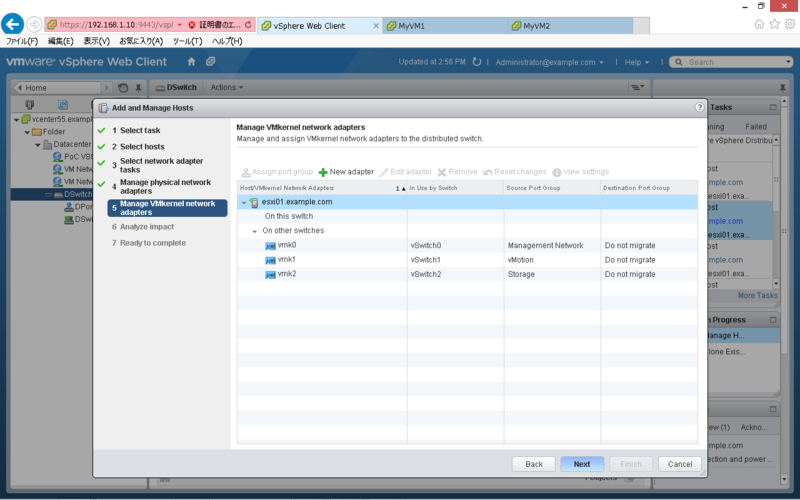
Task: Collapse the Folder tree node
Action: 27,132
